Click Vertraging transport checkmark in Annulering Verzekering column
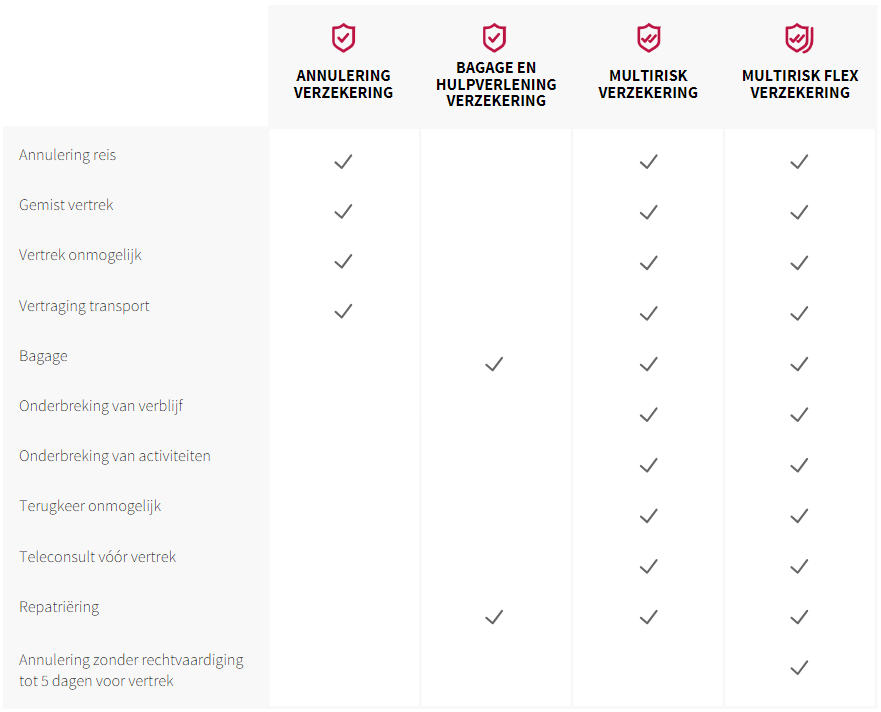The width and height of the screenshot is (881, 712). pos(343,311)
